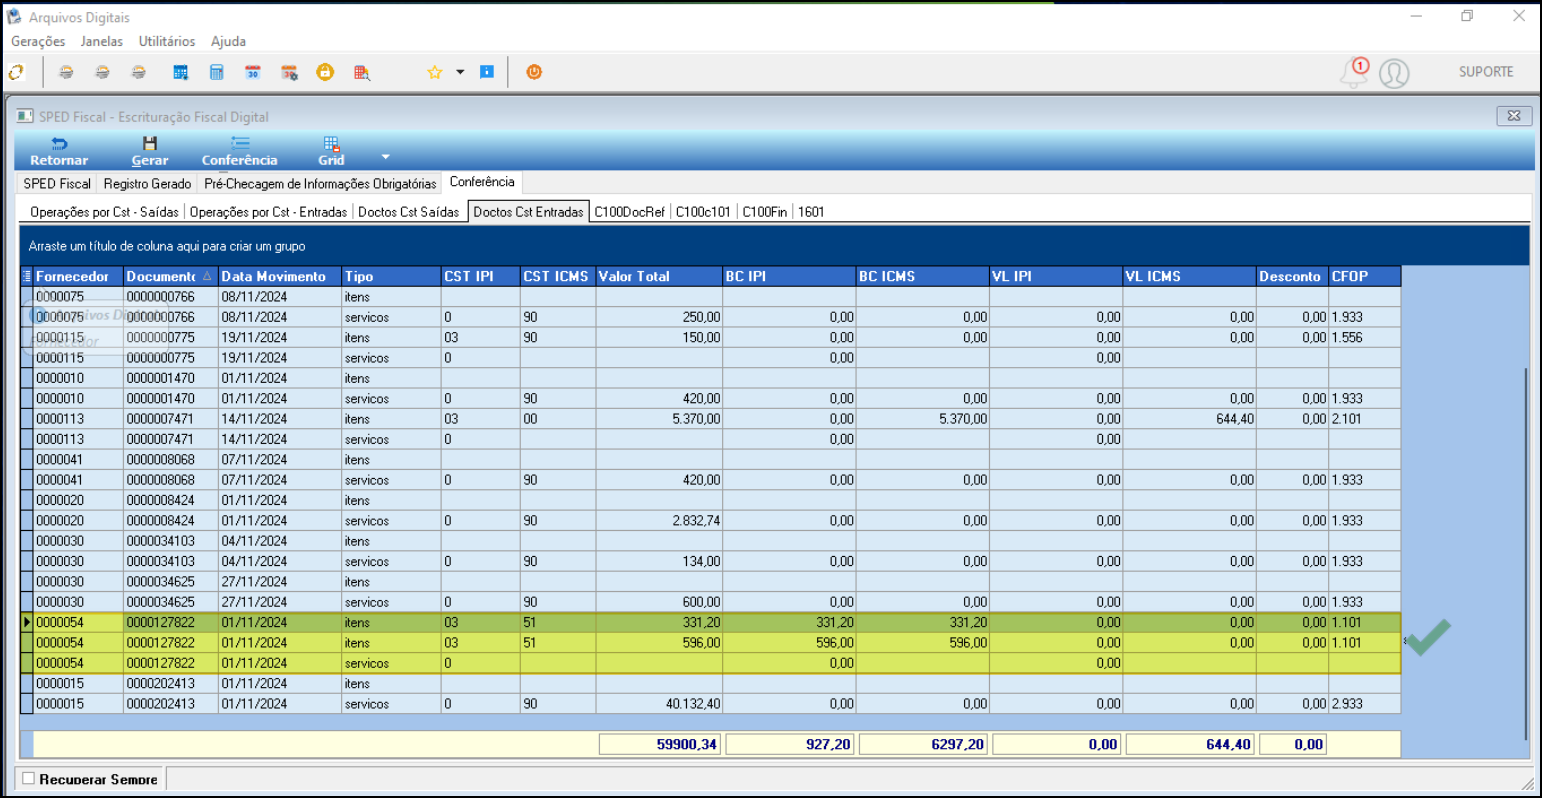Open the Janelas menu
The height and width of the screenshot is (798, 1542).
[x=102, y=41]
